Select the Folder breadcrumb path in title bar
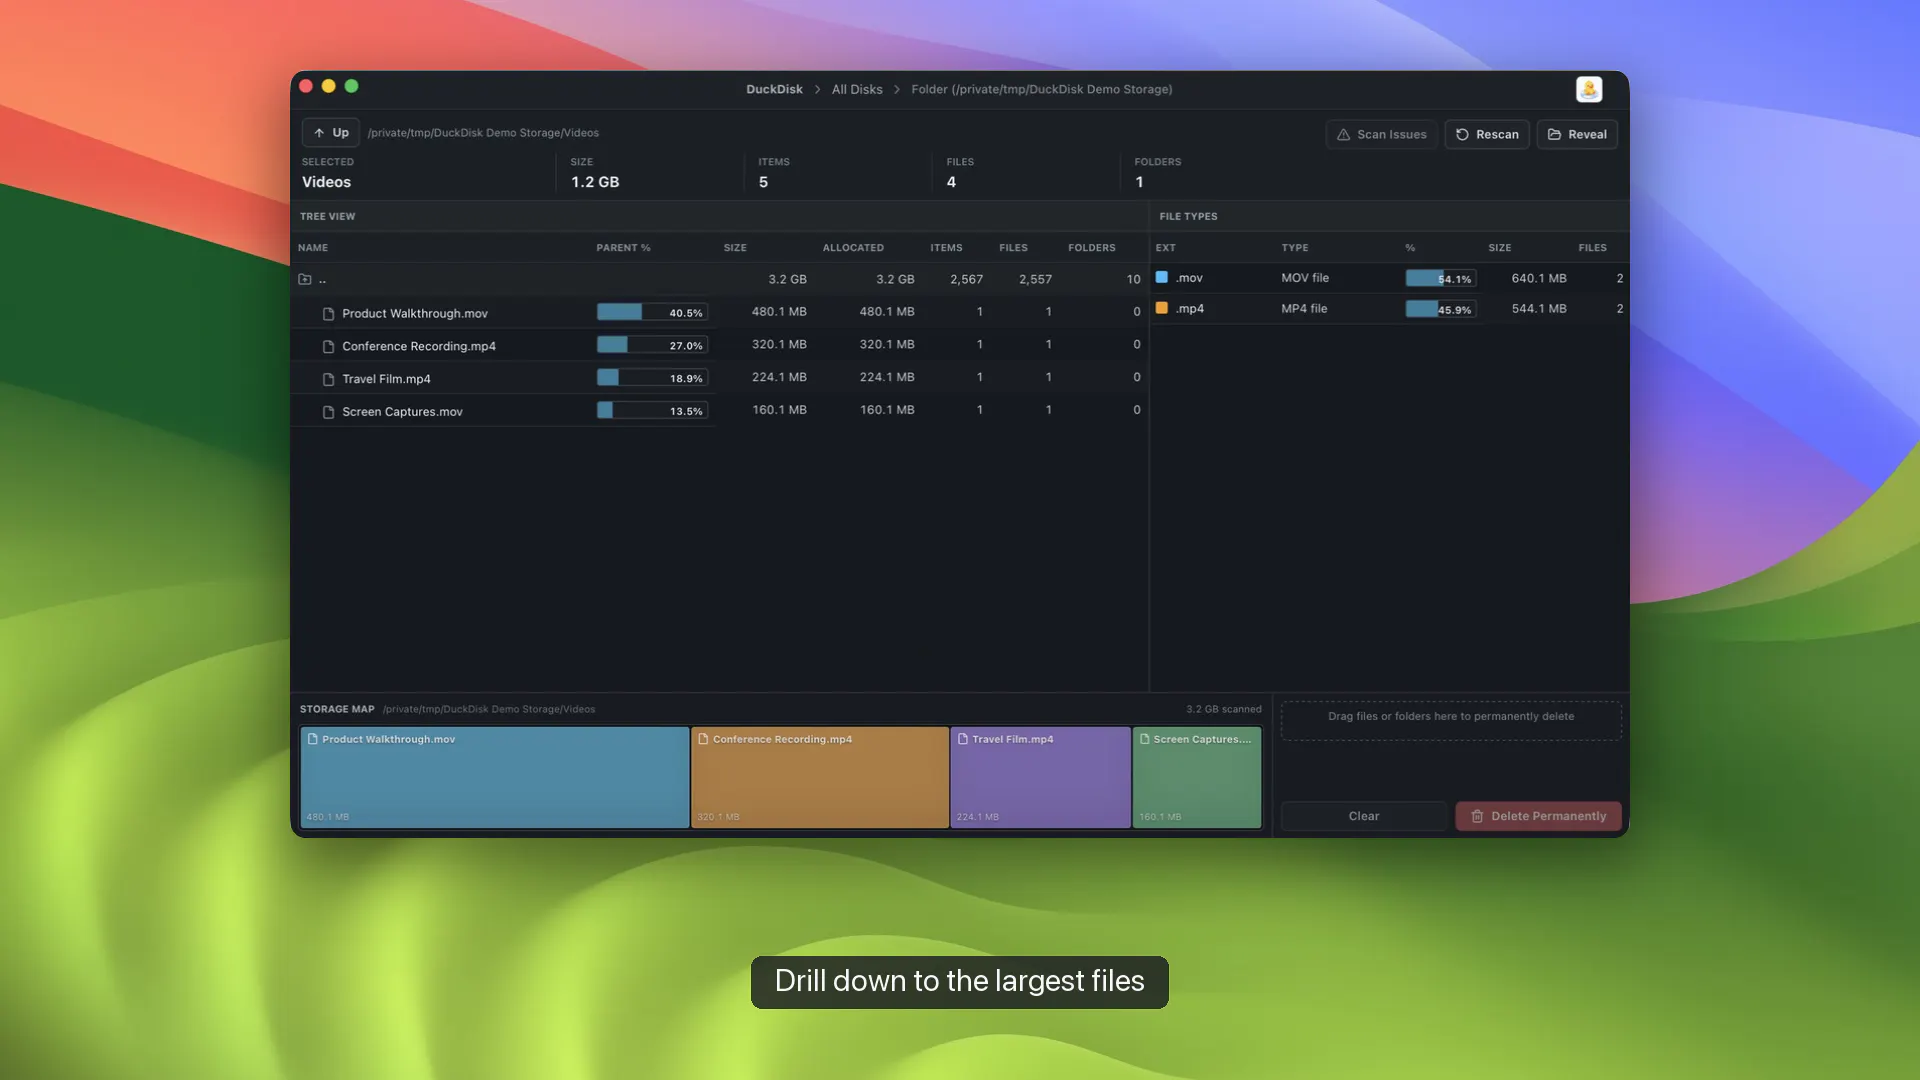Image resolution: width=1920 pixels, height=1080 pixels. coord(1041,90)
